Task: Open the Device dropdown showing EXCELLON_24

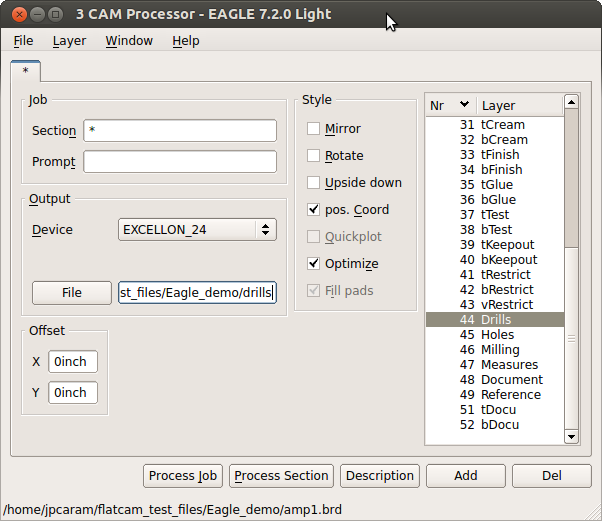Action: click(x=197, y=230)
